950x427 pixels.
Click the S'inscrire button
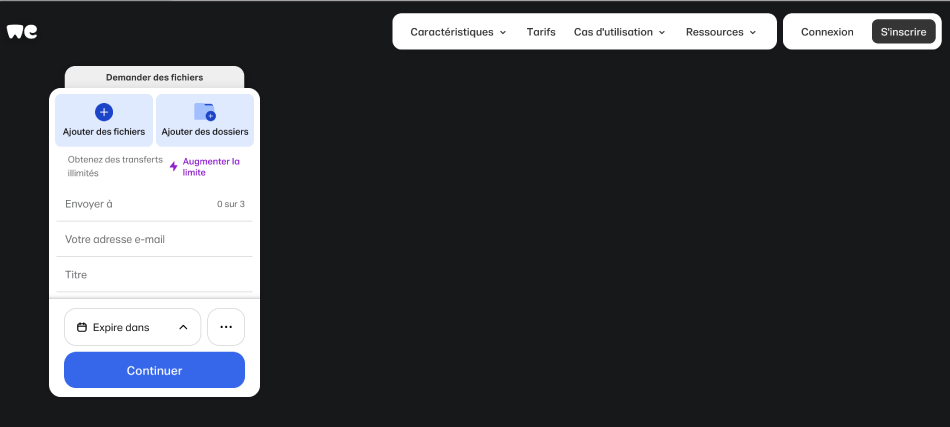click(x=903, y=32)
